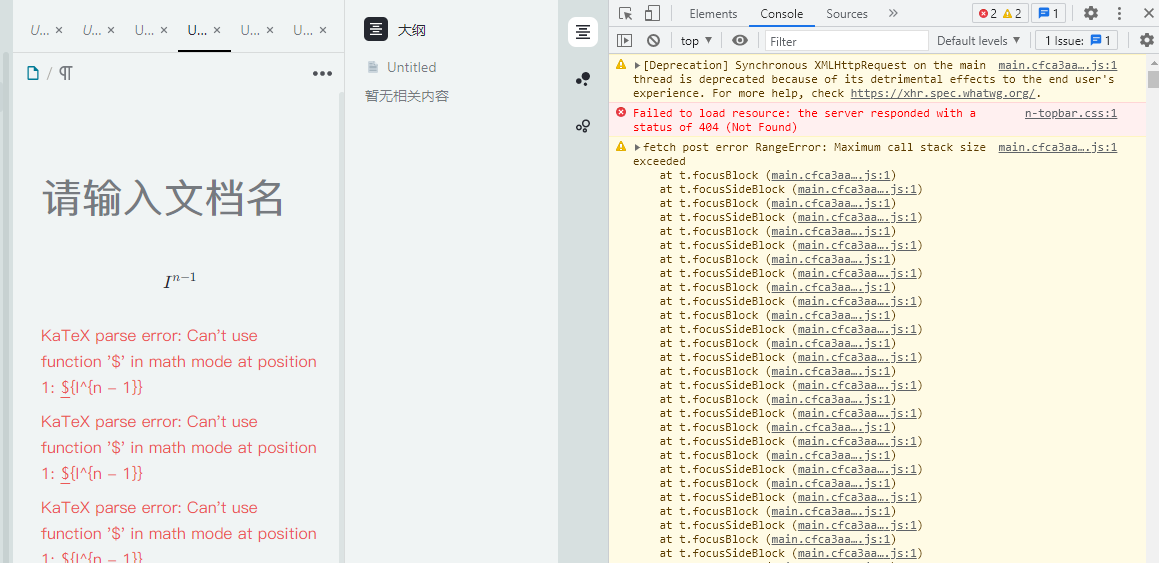
Task: Clear the console with the clear icon
Action: [653, 40]
